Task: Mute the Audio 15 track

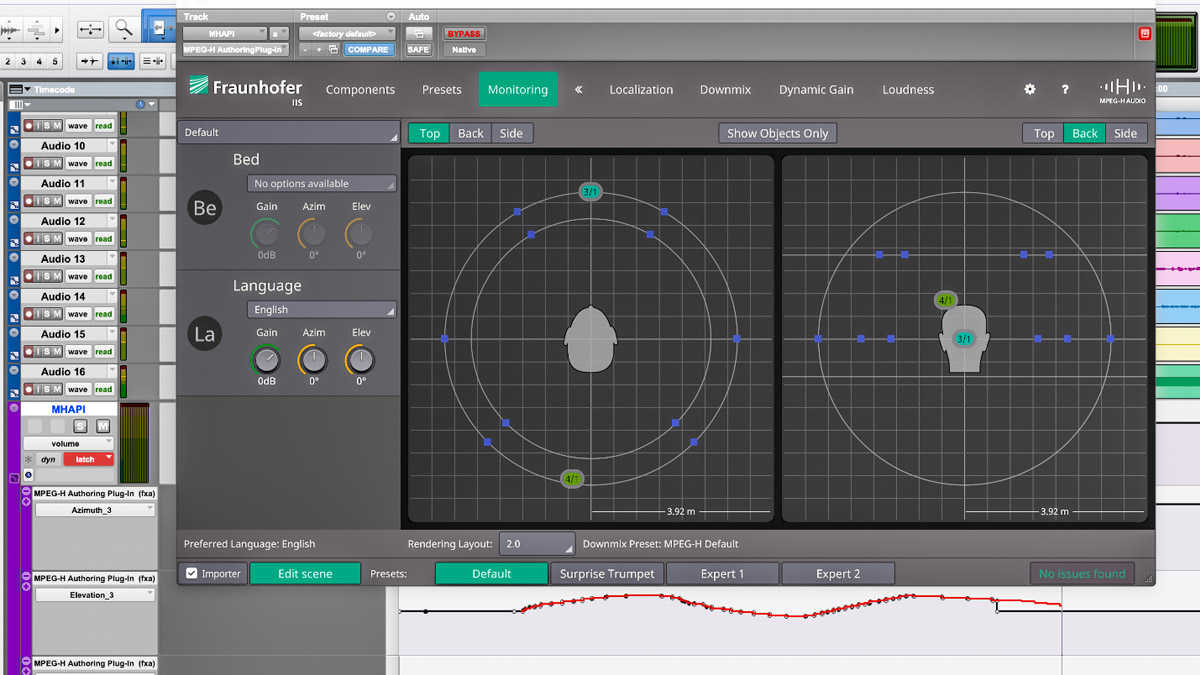Action: [57, 351]
